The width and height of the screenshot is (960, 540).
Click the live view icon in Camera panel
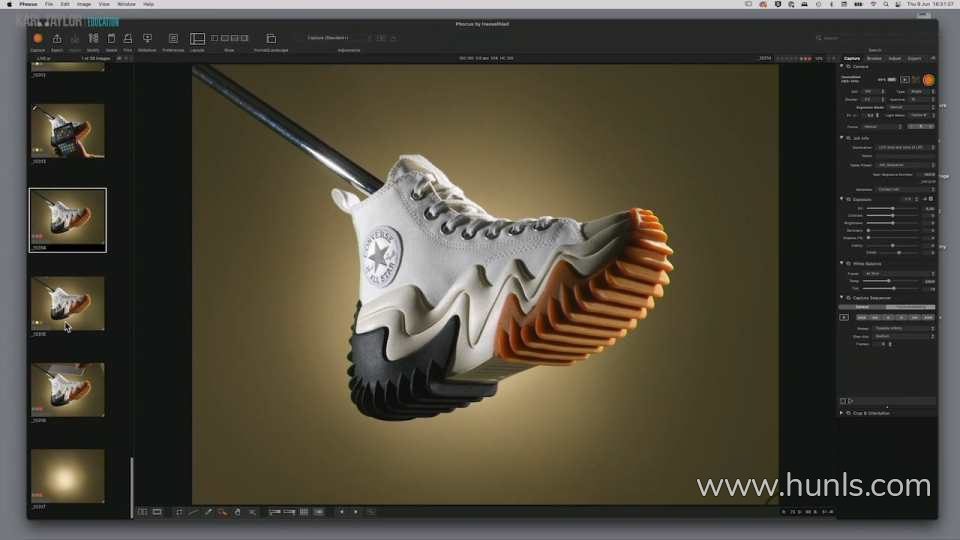pos(905,80)
